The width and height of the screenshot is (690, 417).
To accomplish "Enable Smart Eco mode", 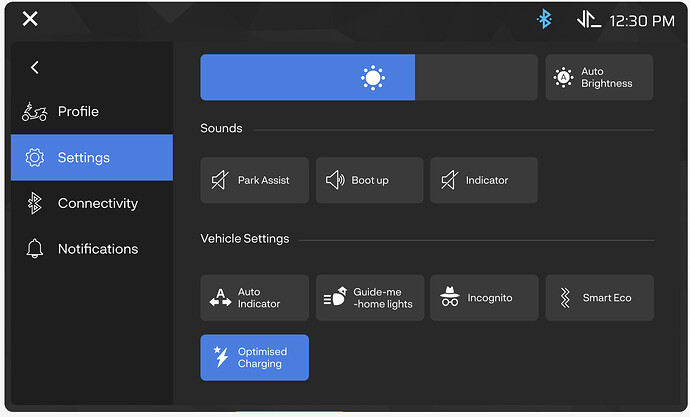I will point(599,298).
